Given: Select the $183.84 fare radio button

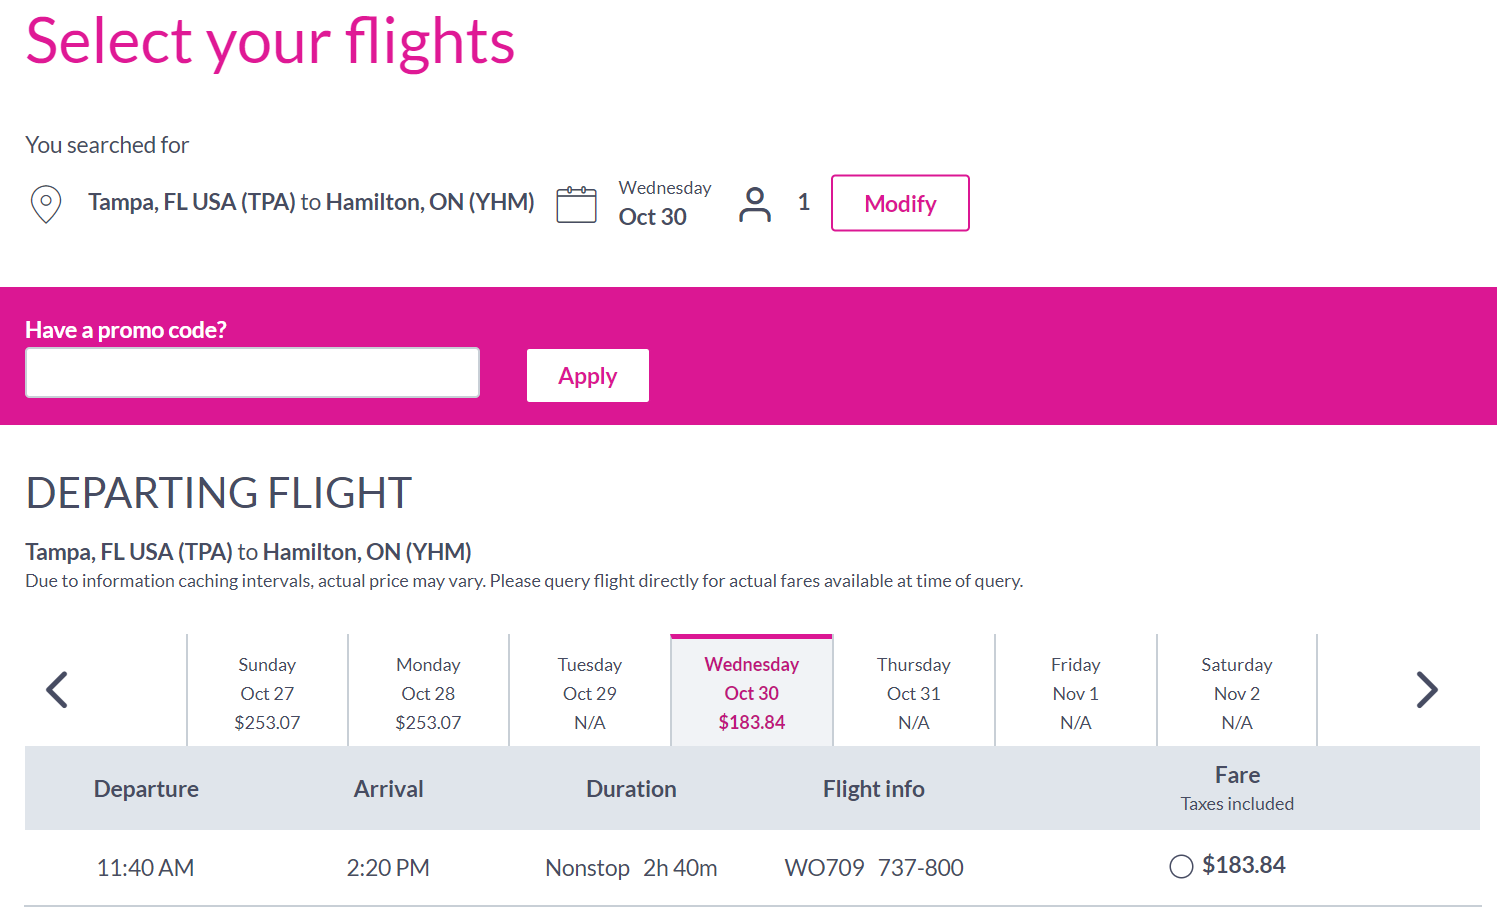Looking at the screenshot, I should (x=1181, y=866).
